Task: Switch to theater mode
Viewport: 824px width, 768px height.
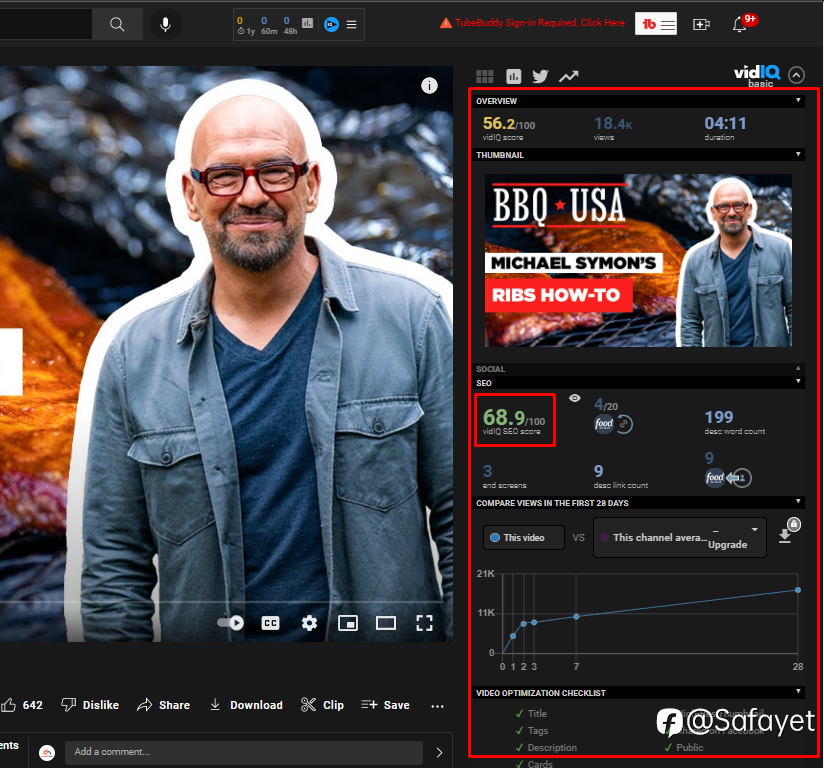Action: tap(386, 623)
